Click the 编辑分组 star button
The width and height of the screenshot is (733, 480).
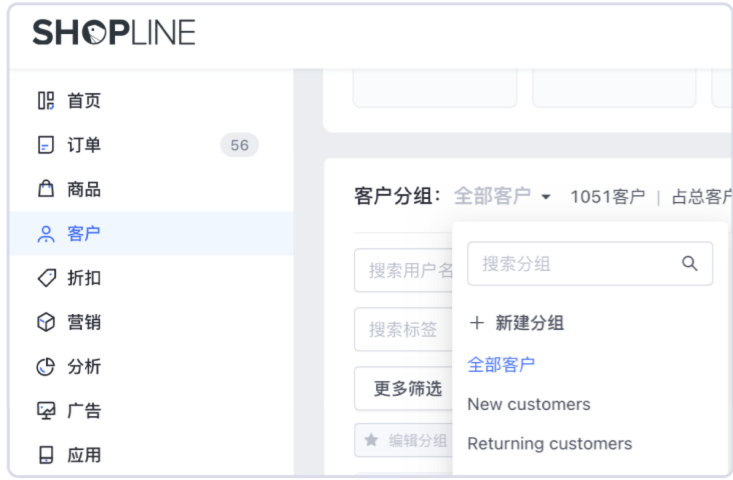(404, 440)
